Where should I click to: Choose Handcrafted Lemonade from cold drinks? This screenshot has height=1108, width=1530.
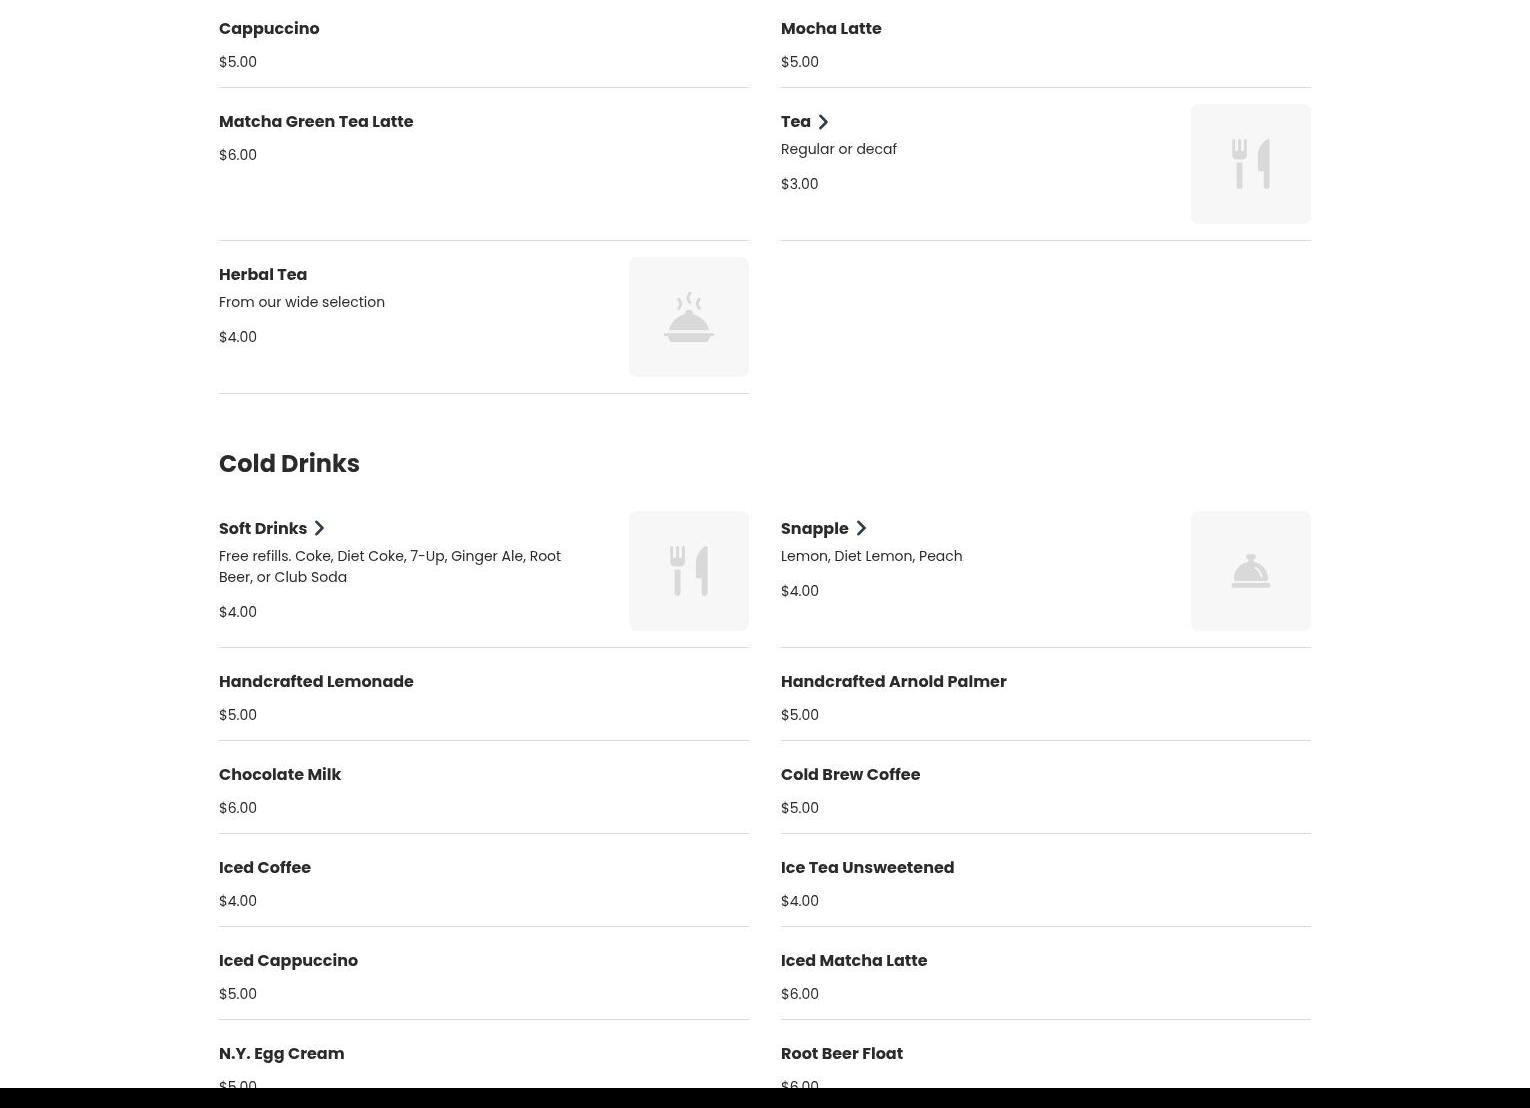316,682
